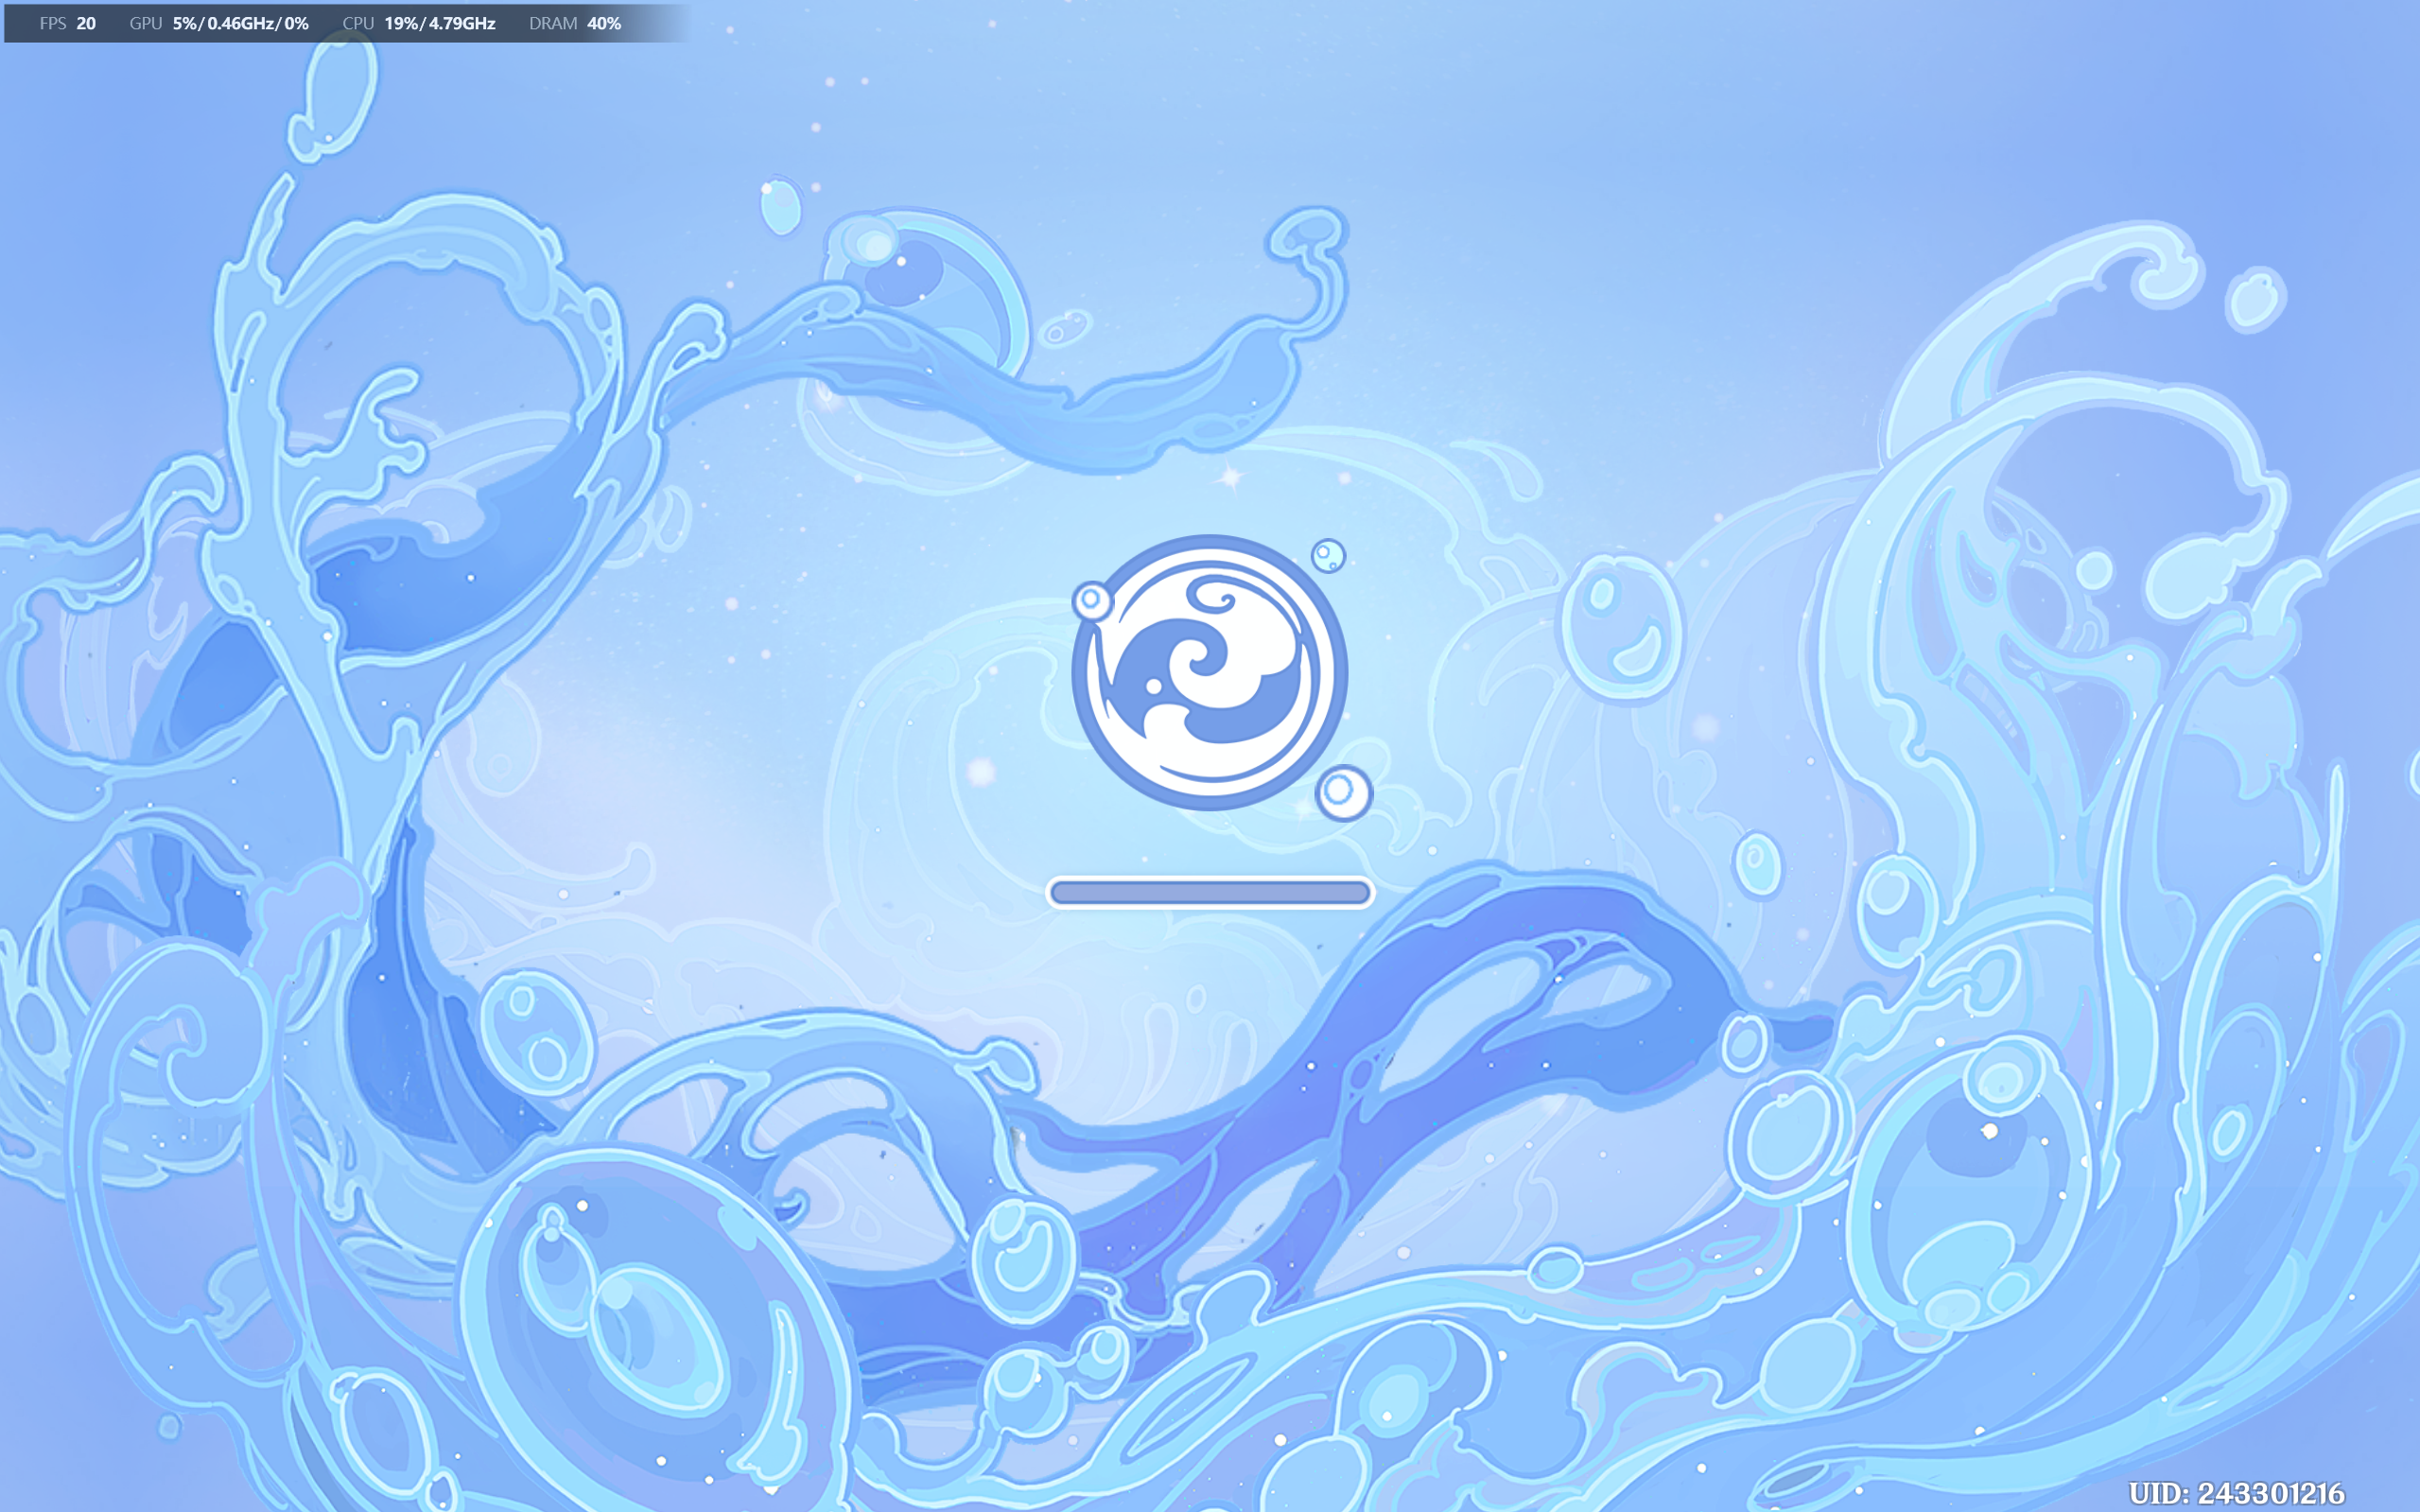
Task: Click the bubble at lower-right of Hydro emblem
Action: (1342, 792)
